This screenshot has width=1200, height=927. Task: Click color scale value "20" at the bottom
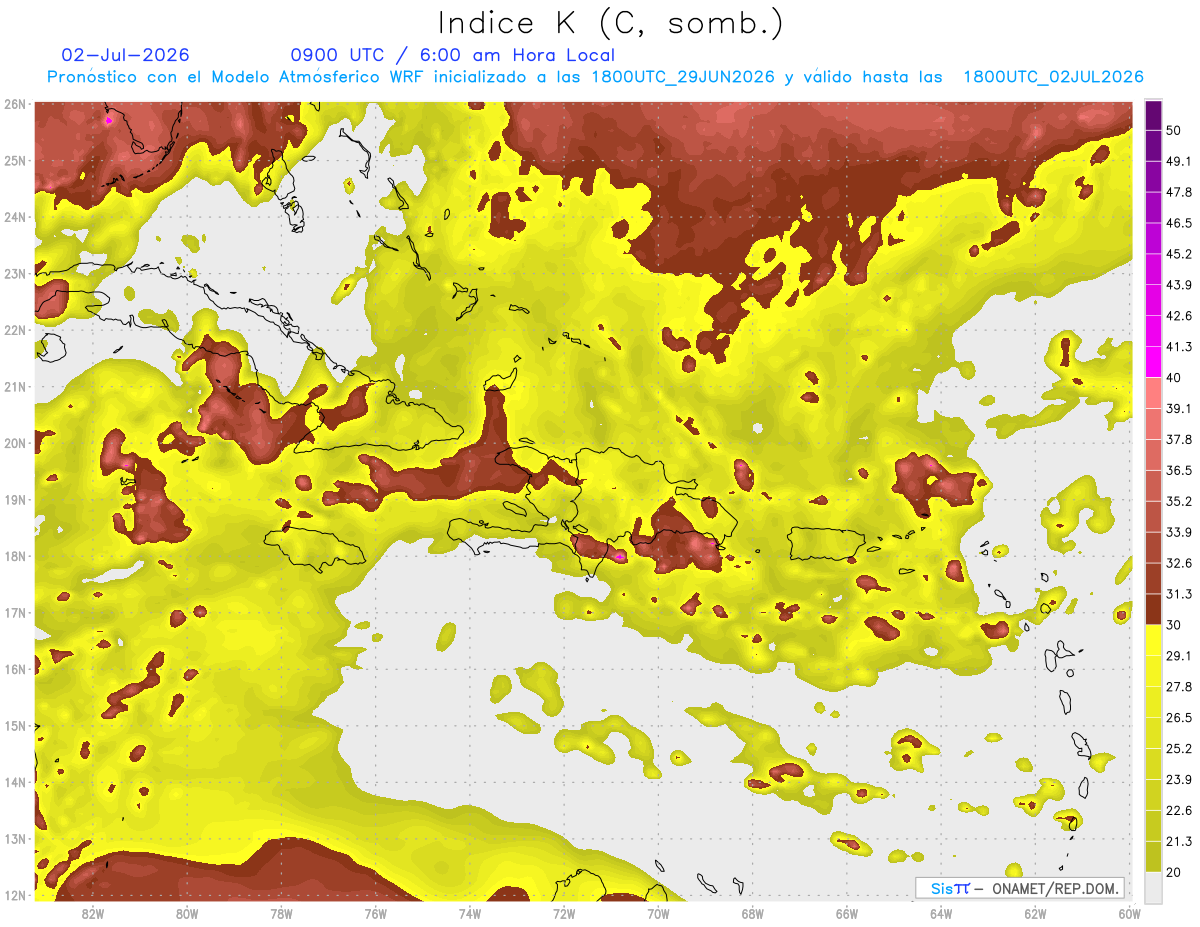coord(1174,873)
